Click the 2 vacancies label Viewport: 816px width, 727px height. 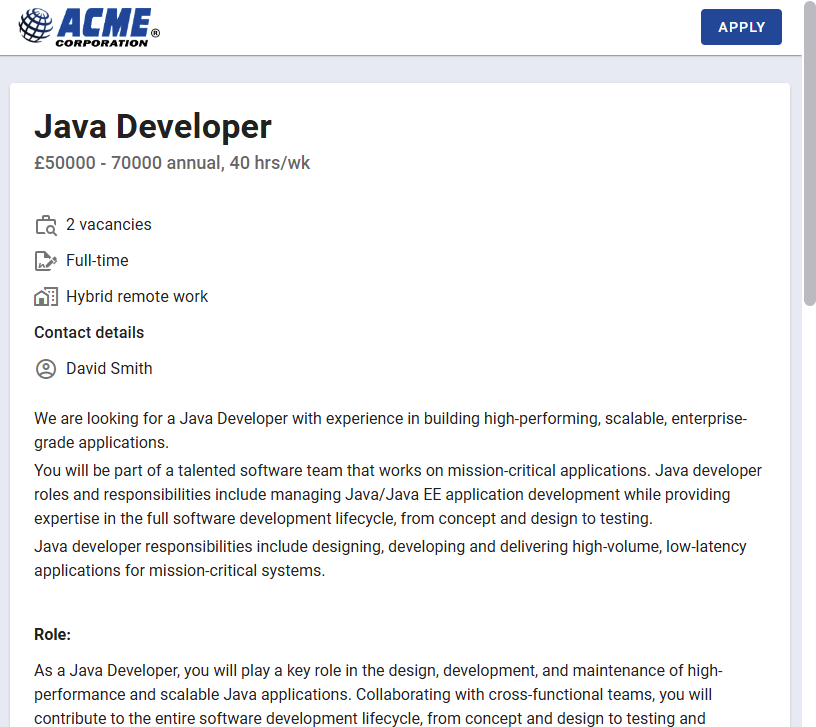coord(108,225)
